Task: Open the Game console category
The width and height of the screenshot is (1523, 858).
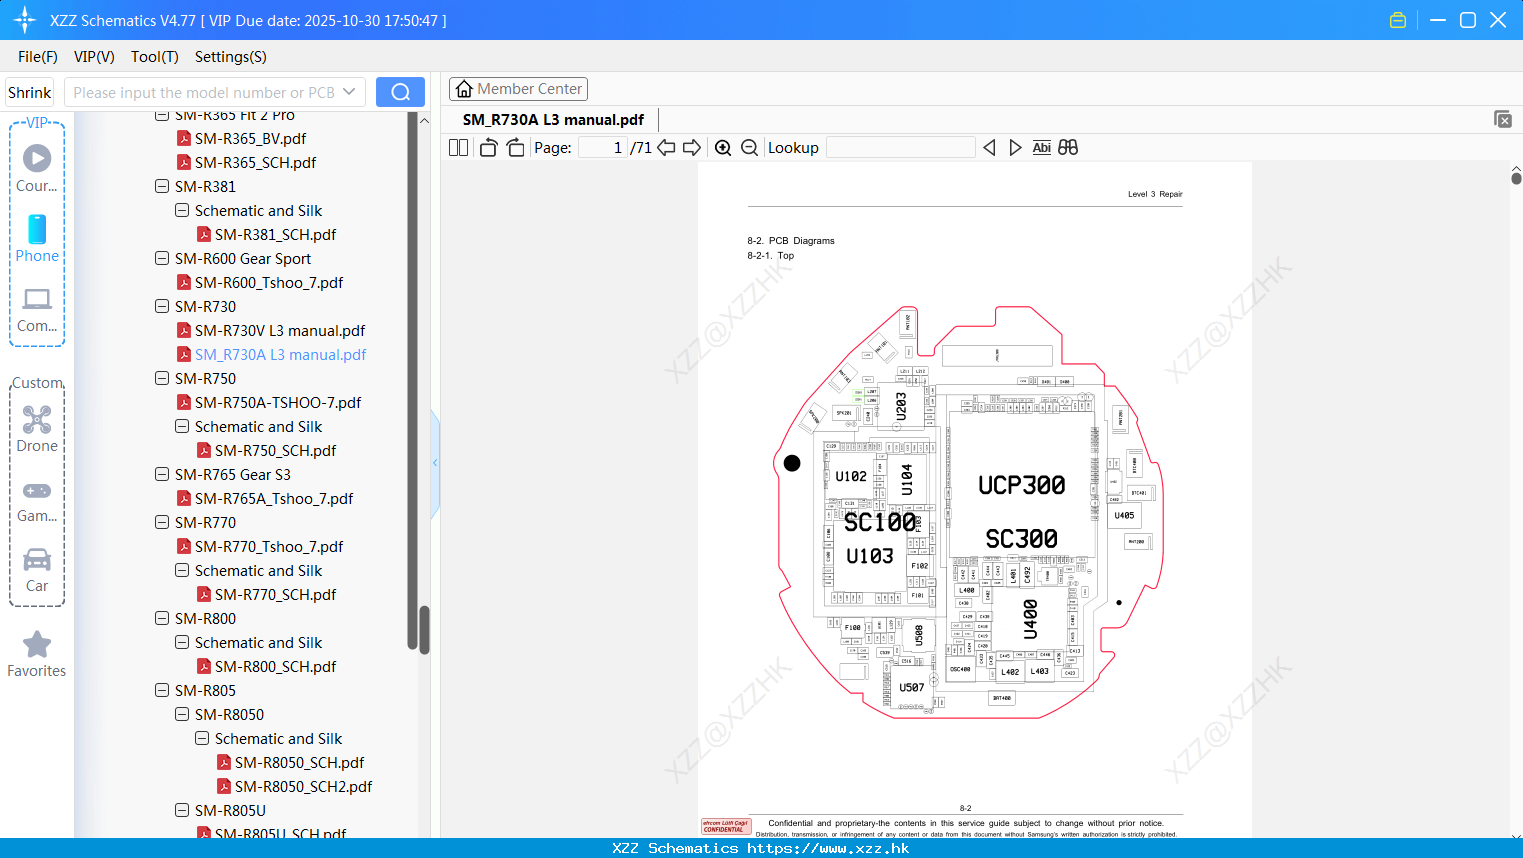Action: pos(37,501)
